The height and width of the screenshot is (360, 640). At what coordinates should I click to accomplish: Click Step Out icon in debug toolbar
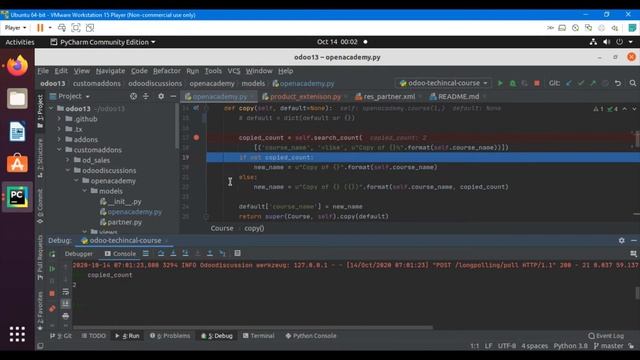(x=210, y=253)
